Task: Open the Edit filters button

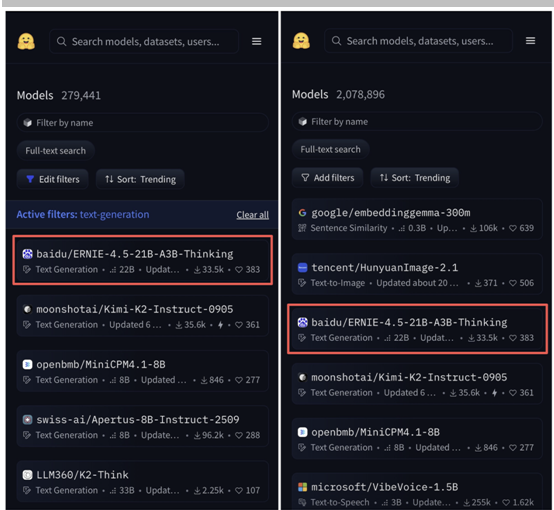Action: click(x=53, y=179)
